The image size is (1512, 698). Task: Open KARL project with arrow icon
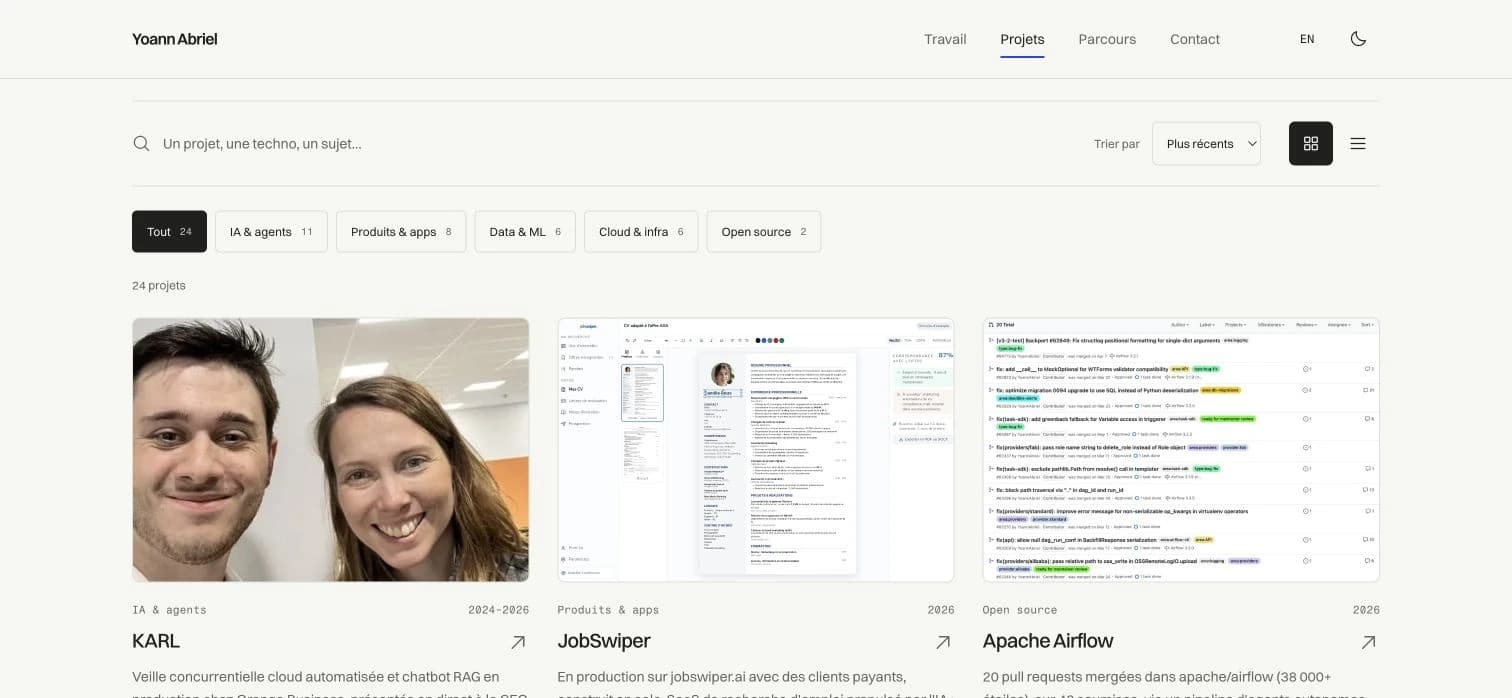coord(518,642)
